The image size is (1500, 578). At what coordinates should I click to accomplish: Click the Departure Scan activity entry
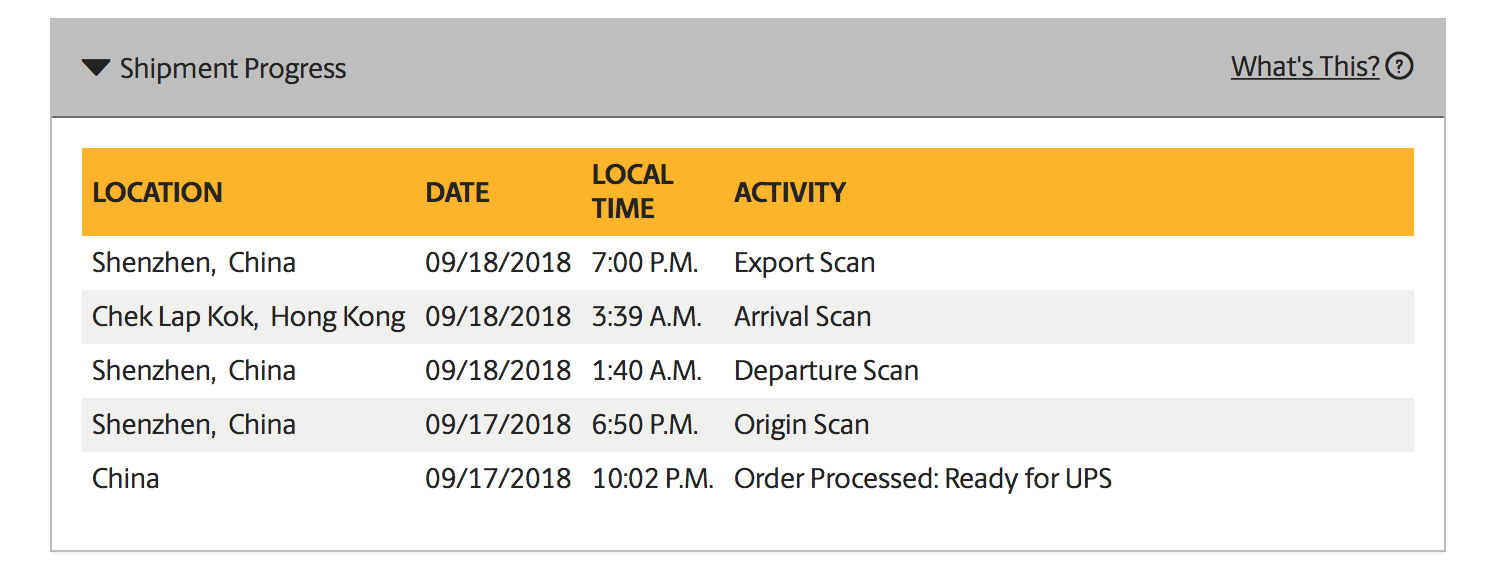826,371
